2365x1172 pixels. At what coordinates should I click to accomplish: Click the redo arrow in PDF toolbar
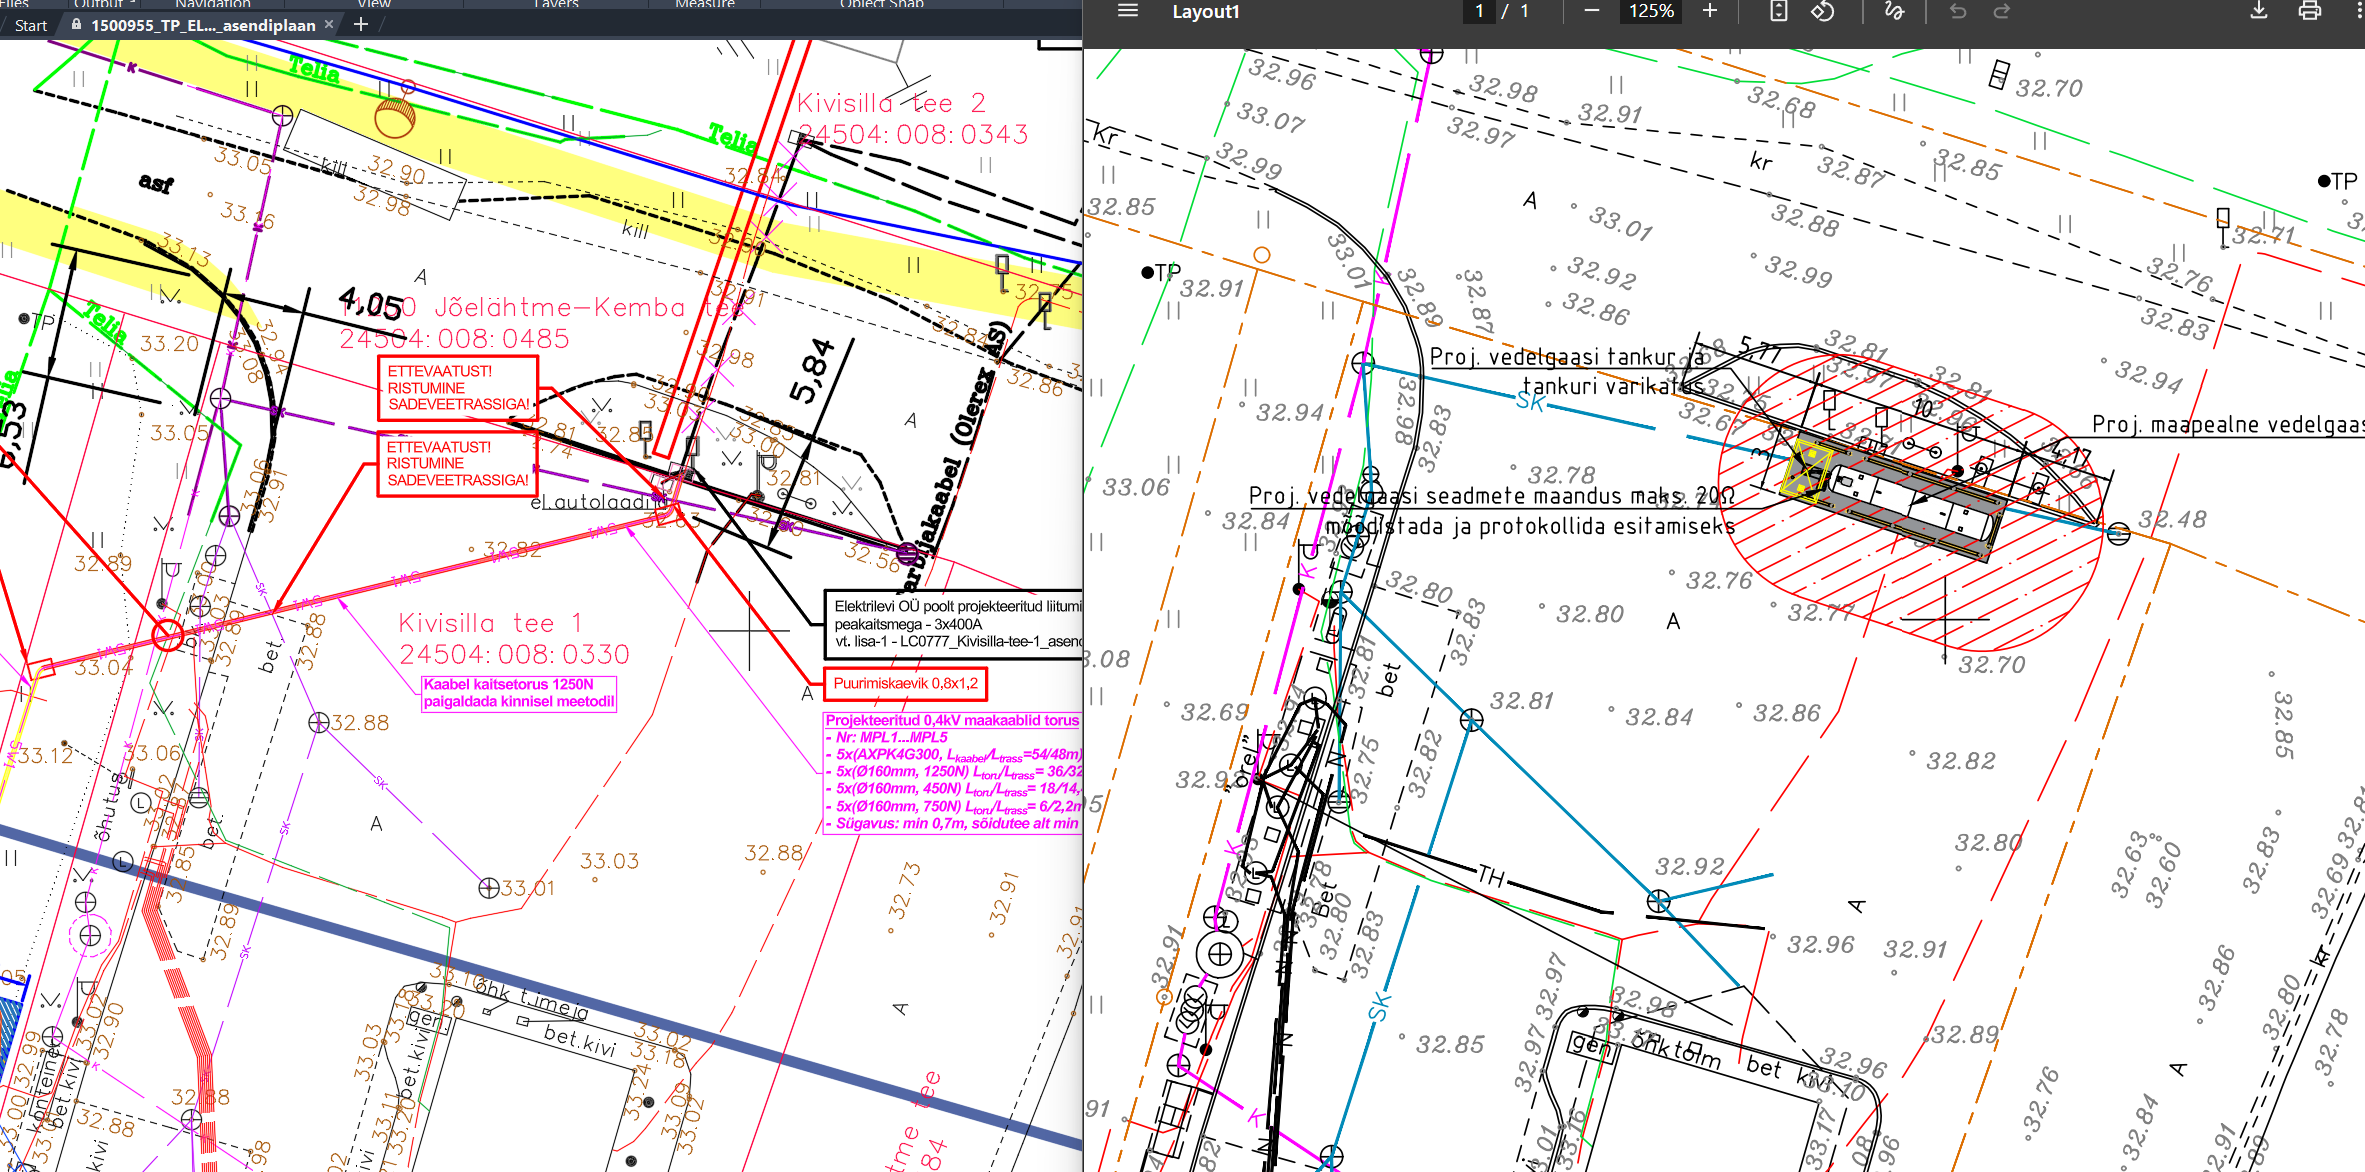(2001, 11)
